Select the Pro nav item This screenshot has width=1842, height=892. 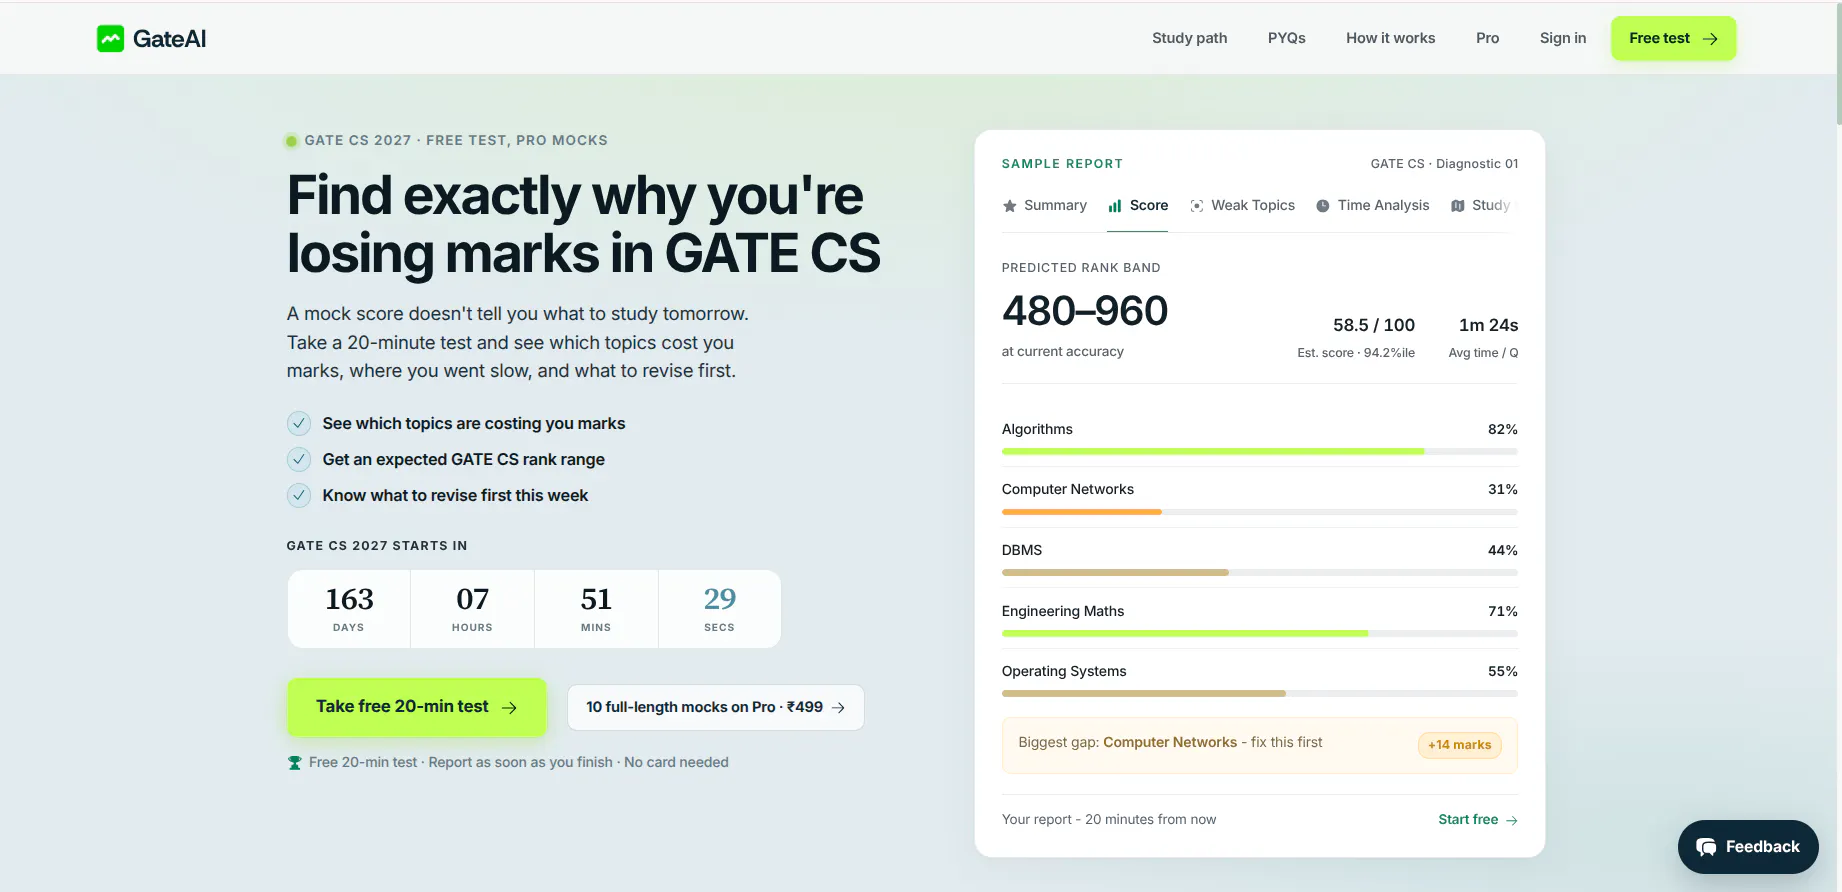(x=1487, y=38)
